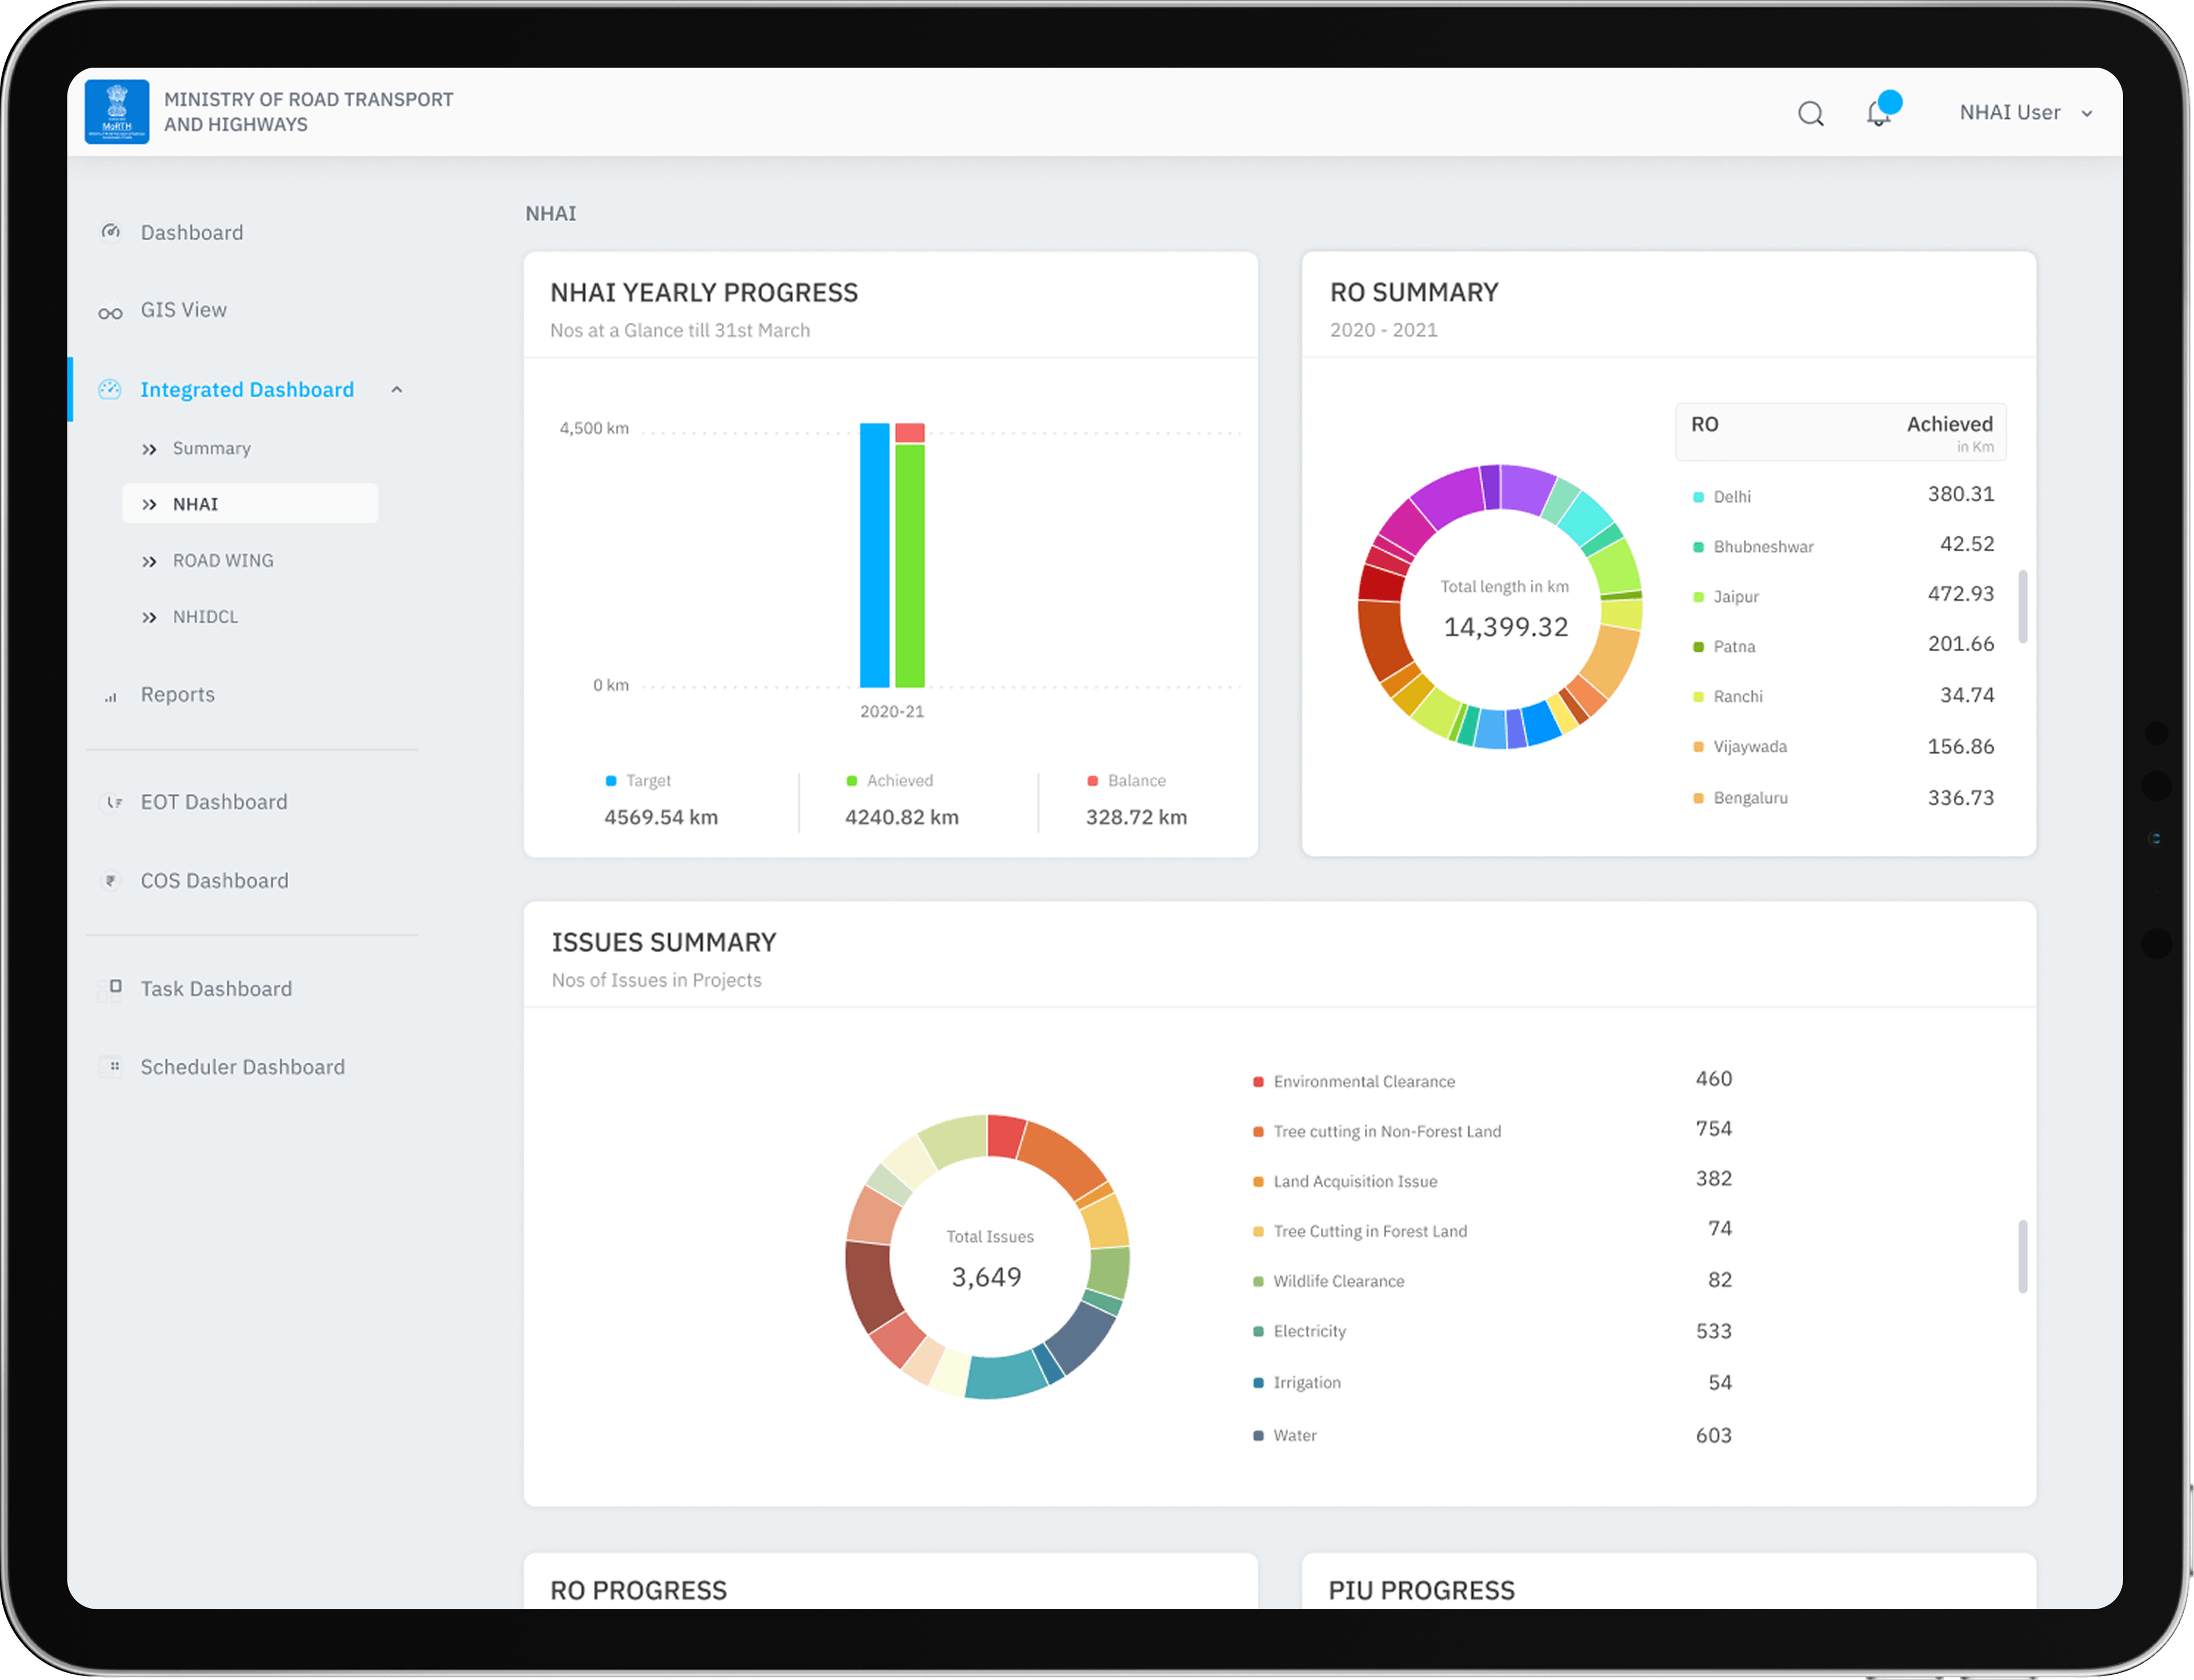This screenshot has height=1680, width=2194.
Task: Select the Bhubneshwar row in RO list
Action: point(1843,545)
